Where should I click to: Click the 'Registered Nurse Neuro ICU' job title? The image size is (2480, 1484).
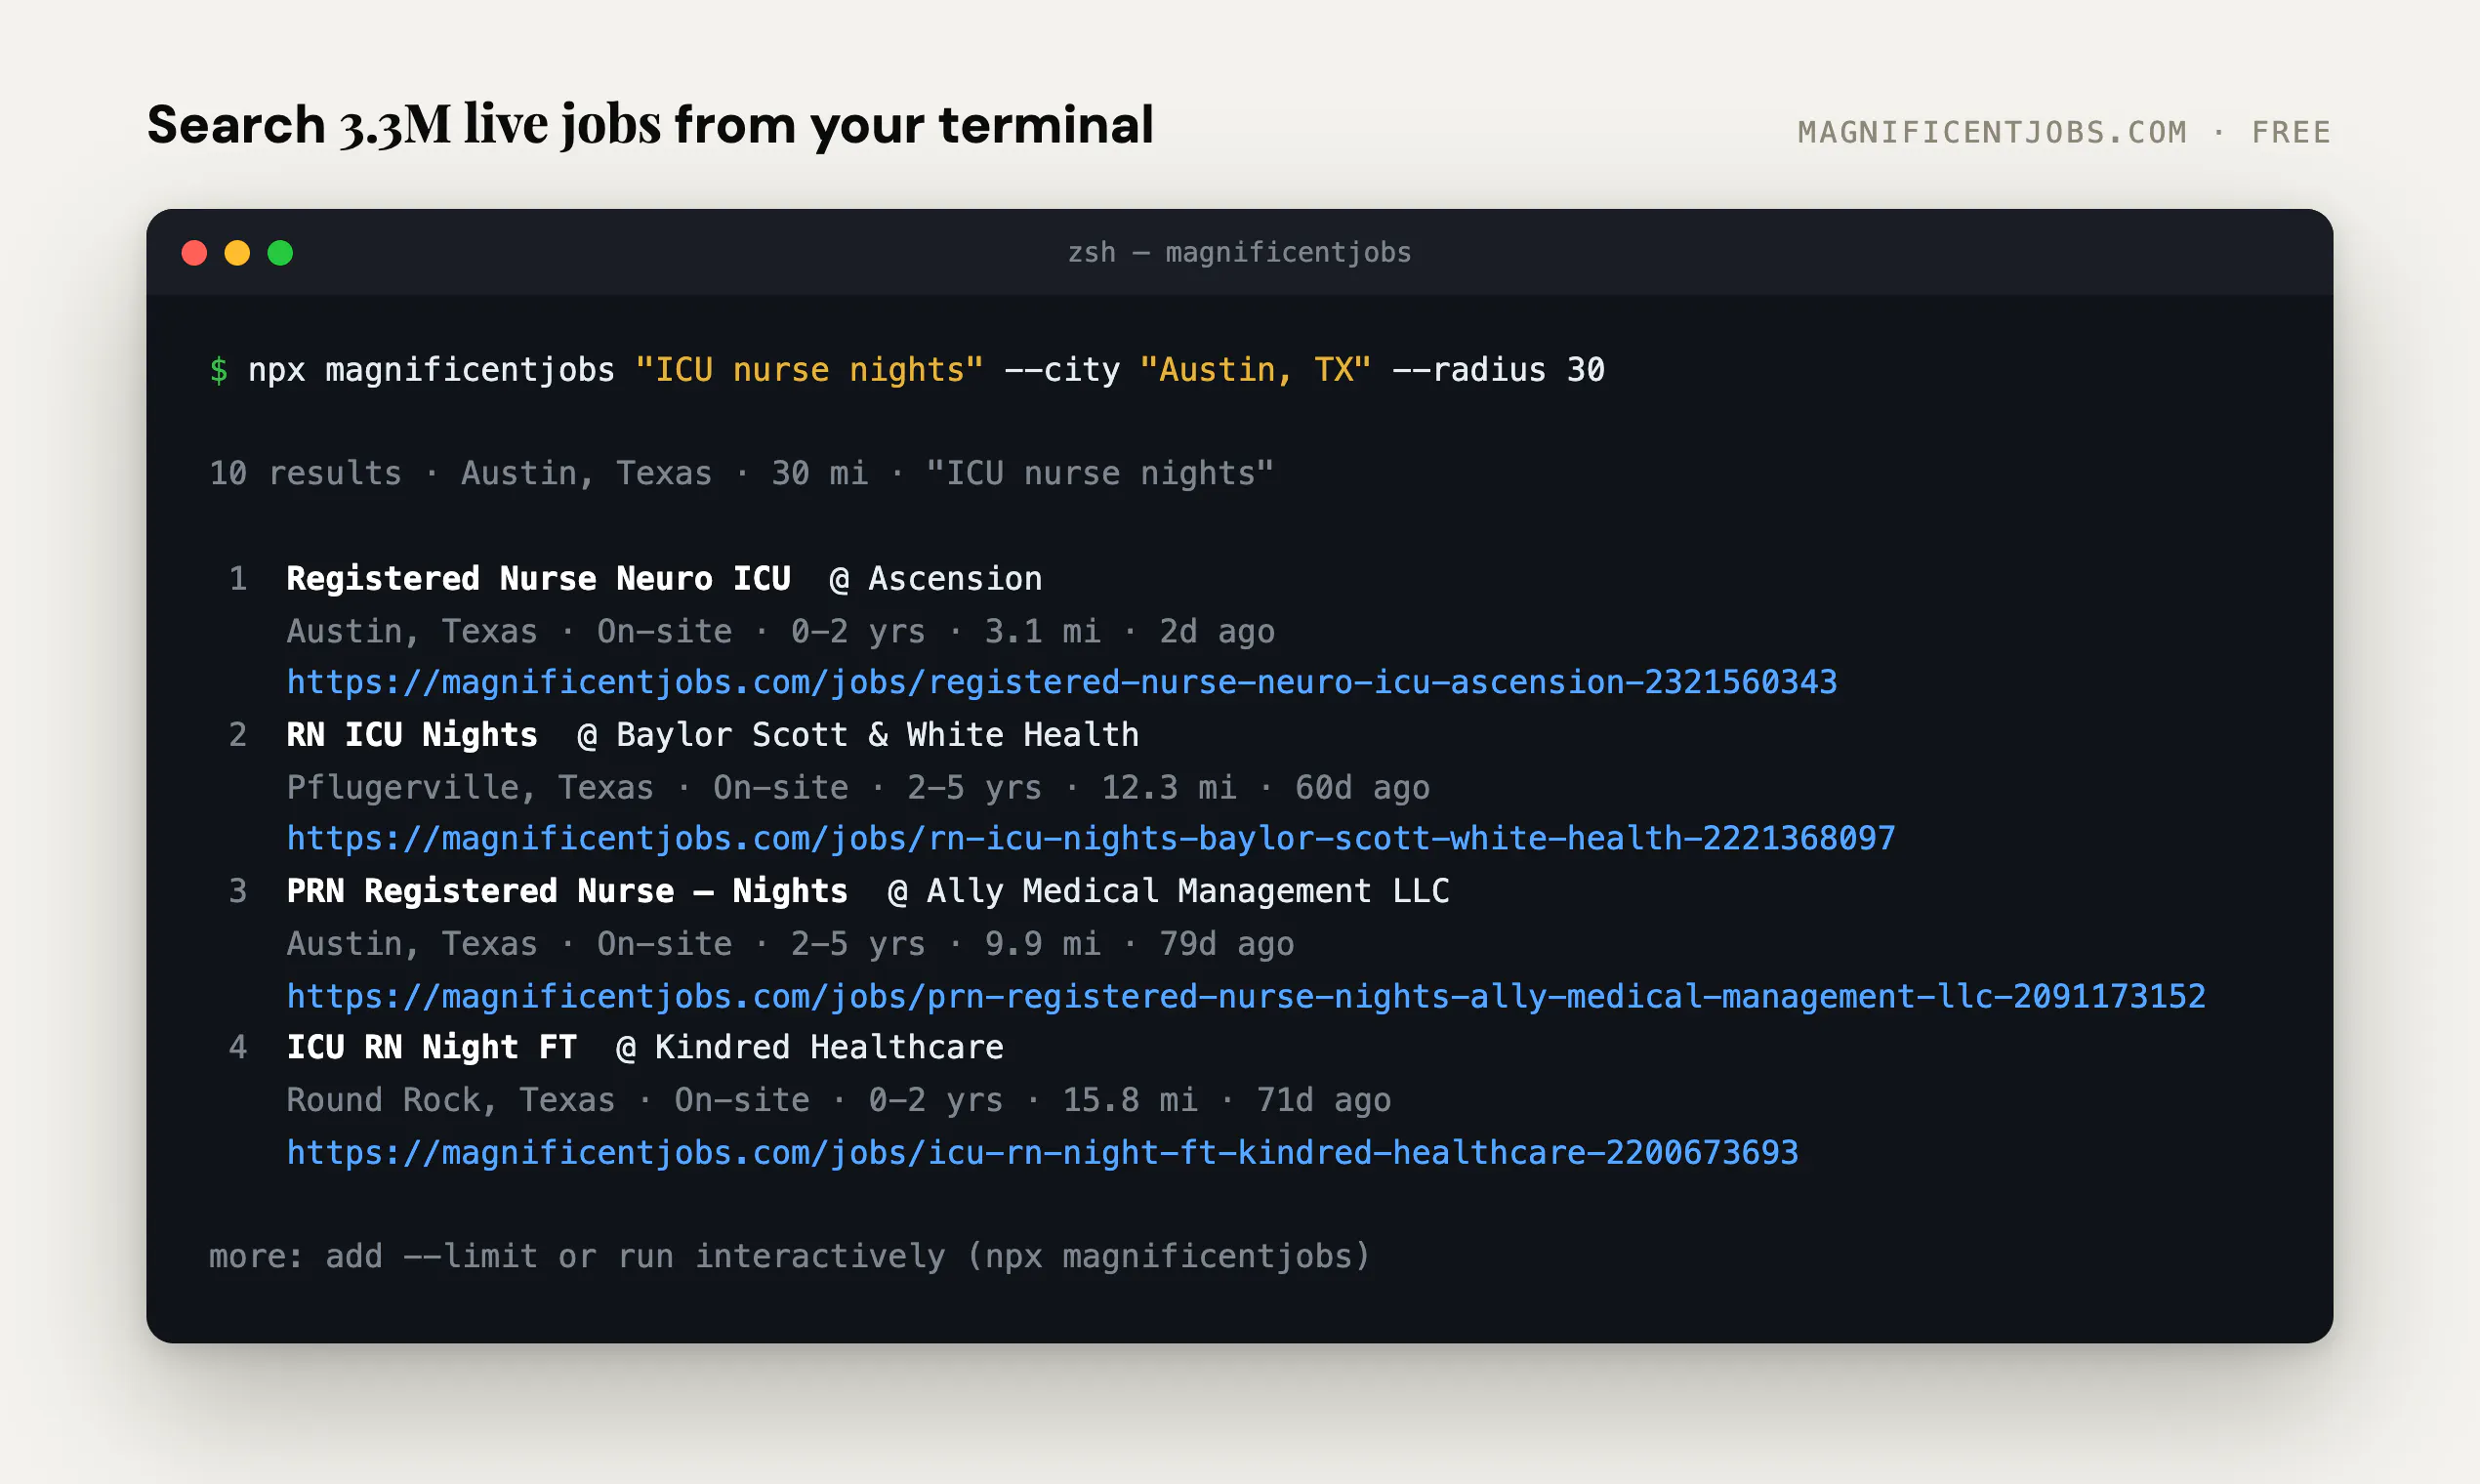538,578
